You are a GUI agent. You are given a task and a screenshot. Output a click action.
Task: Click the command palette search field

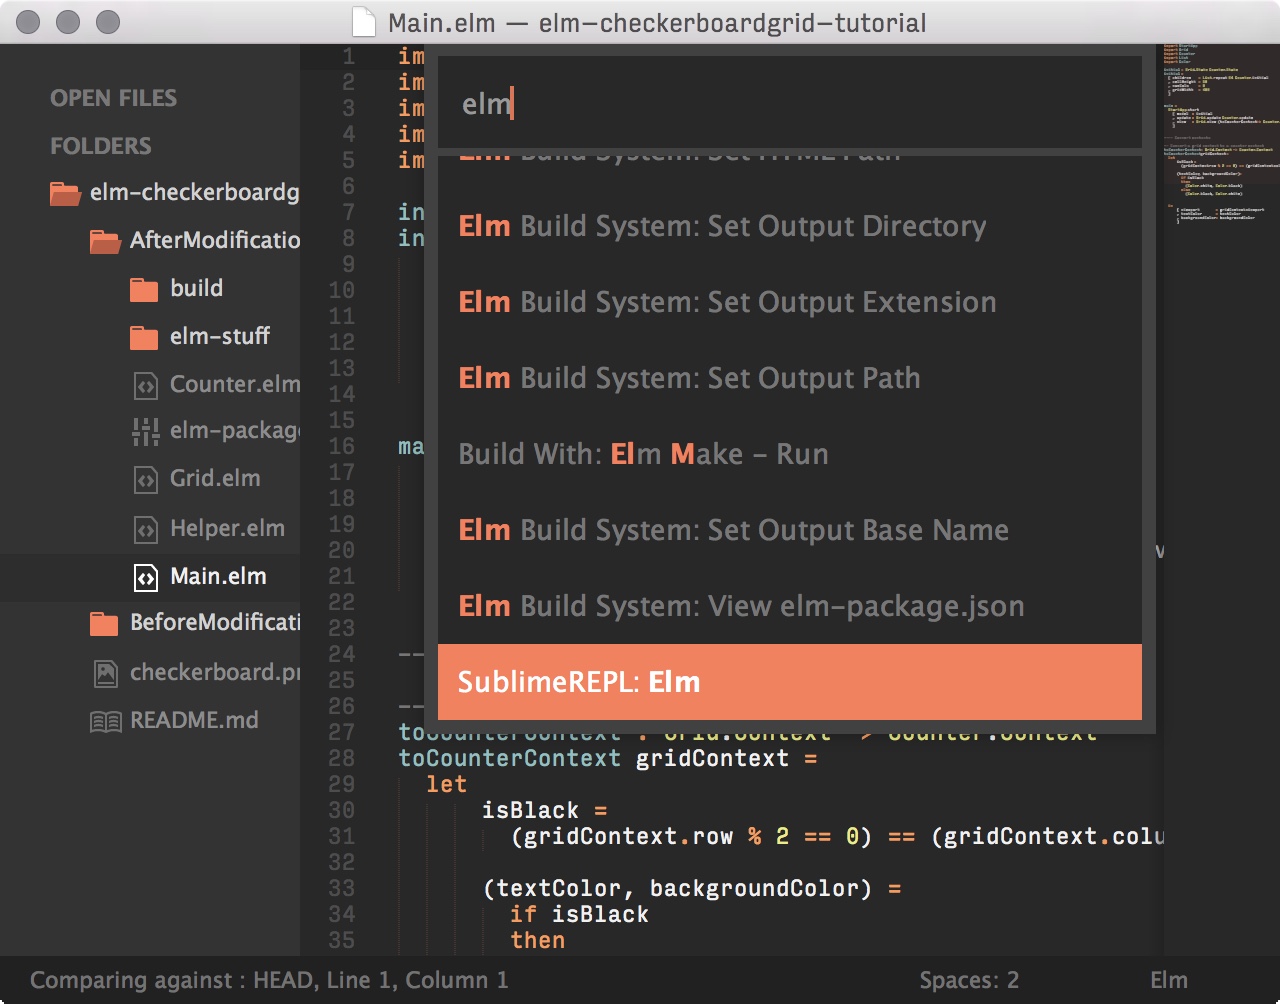click(789, 102)
